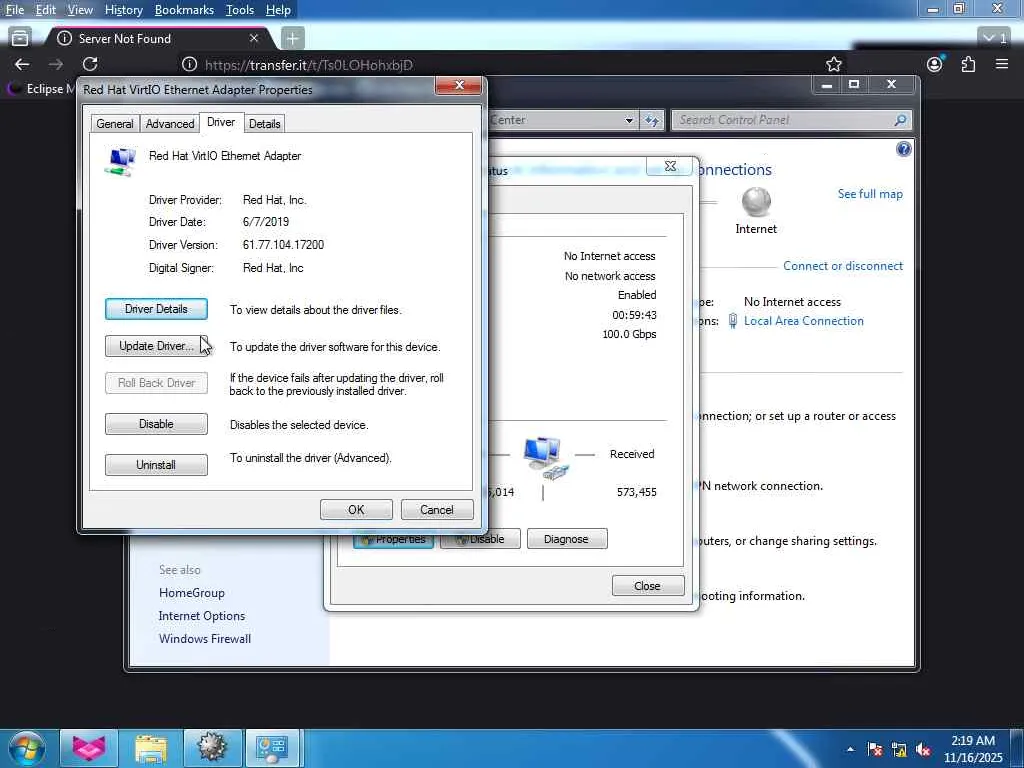Click the adapter icon in the properties dialog
Viewport: 1024px width, 768px height.
click(120, 161)
